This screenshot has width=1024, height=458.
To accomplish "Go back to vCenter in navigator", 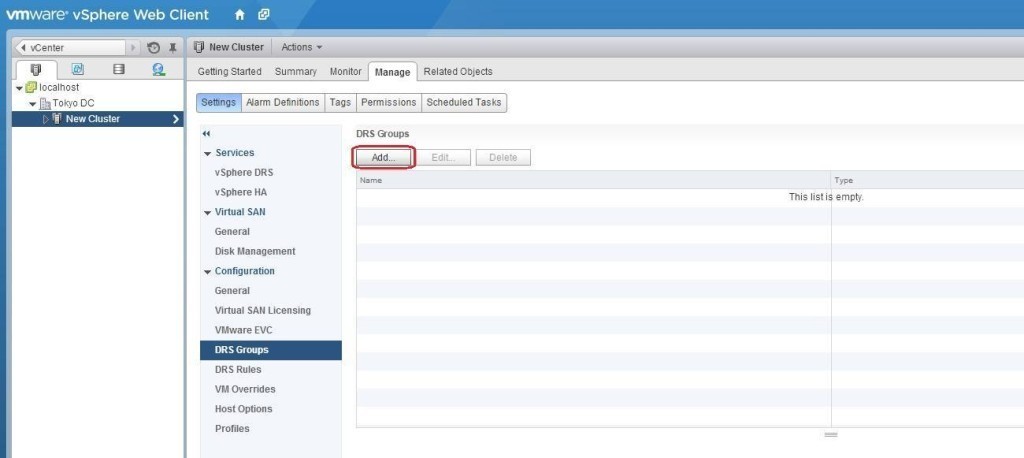I will pos(70,48).
